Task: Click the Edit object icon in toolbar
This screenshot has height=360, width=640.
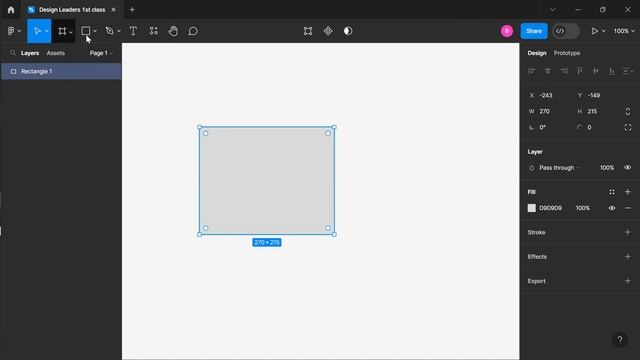Action: click(x=308, y=31)
